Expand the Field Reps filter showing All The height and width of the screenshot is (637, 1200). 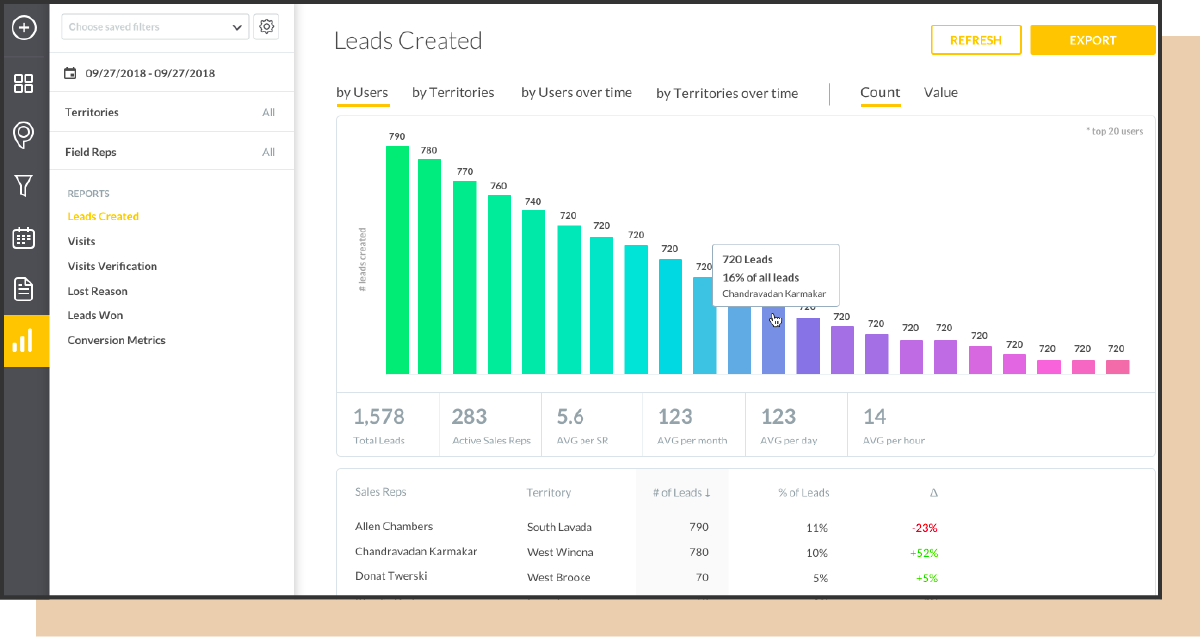click(x=171, y=150)
